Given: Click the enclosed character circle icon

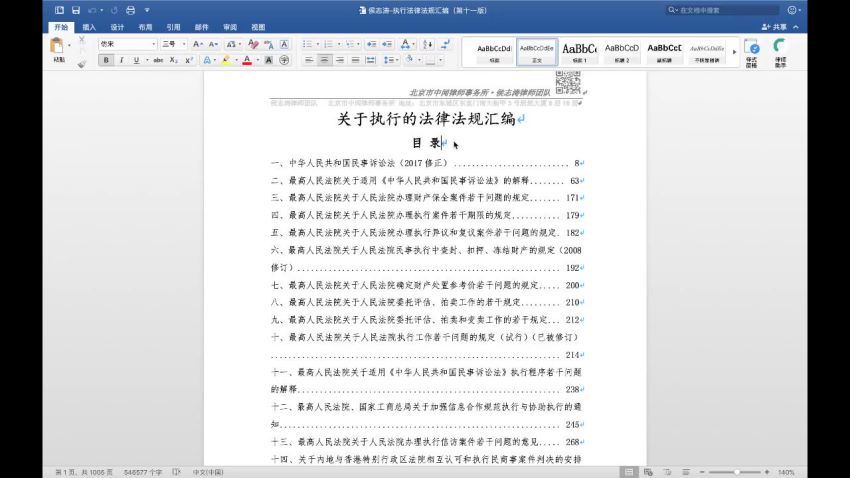Looking at the screenshot, I should pos(284,60).
